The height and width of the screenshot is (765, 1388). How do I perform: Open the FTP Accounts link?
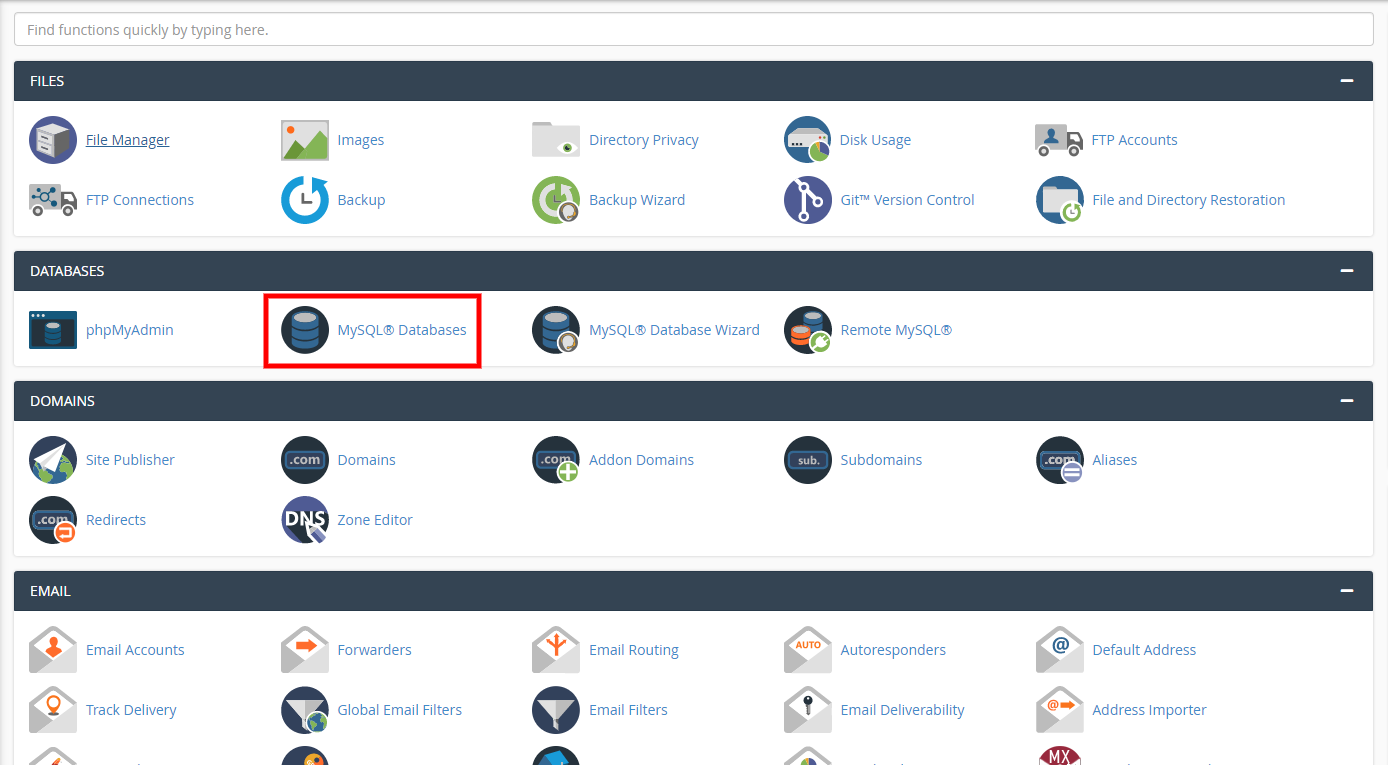(x=1135, y=140)
